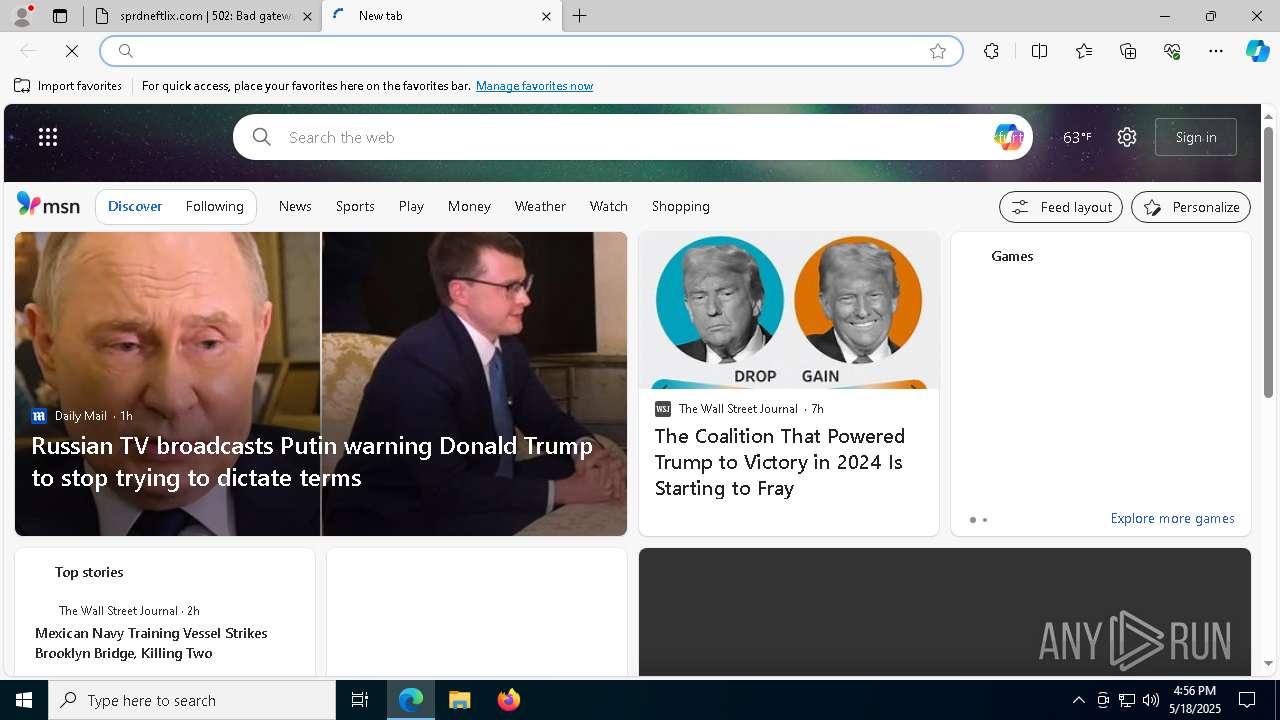Open Coalition That Powered Trump article

[x=780, y=462]
